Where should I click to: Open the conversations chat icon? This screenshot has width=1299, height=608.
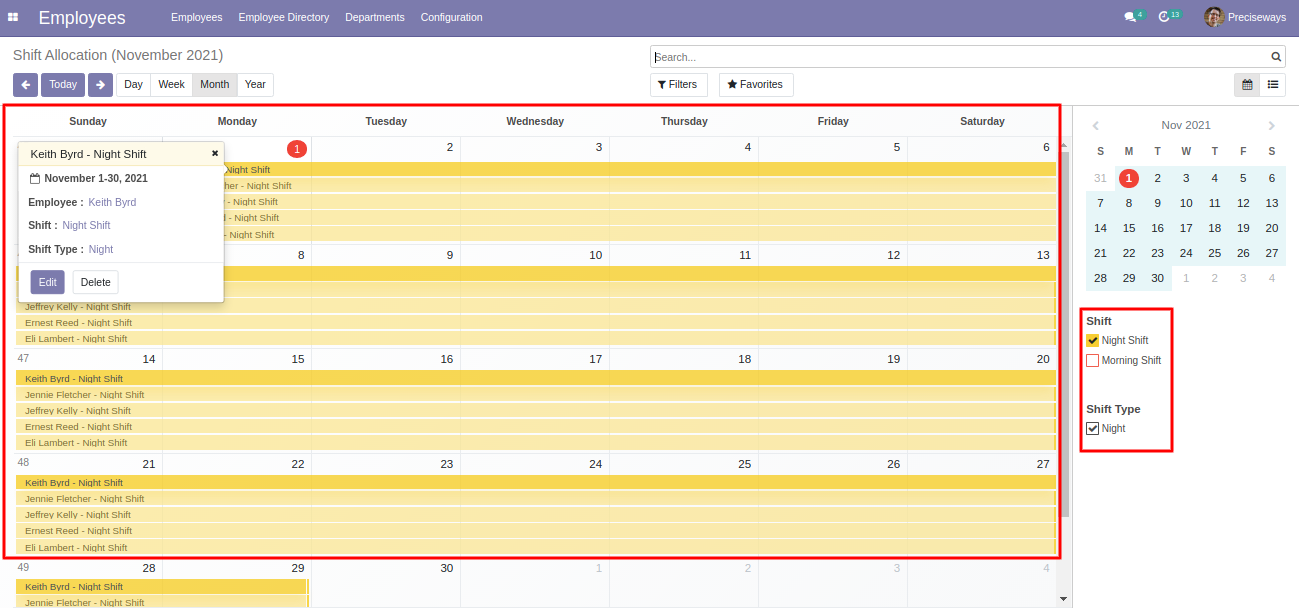pyautogui.click(x=1130, y=17)
